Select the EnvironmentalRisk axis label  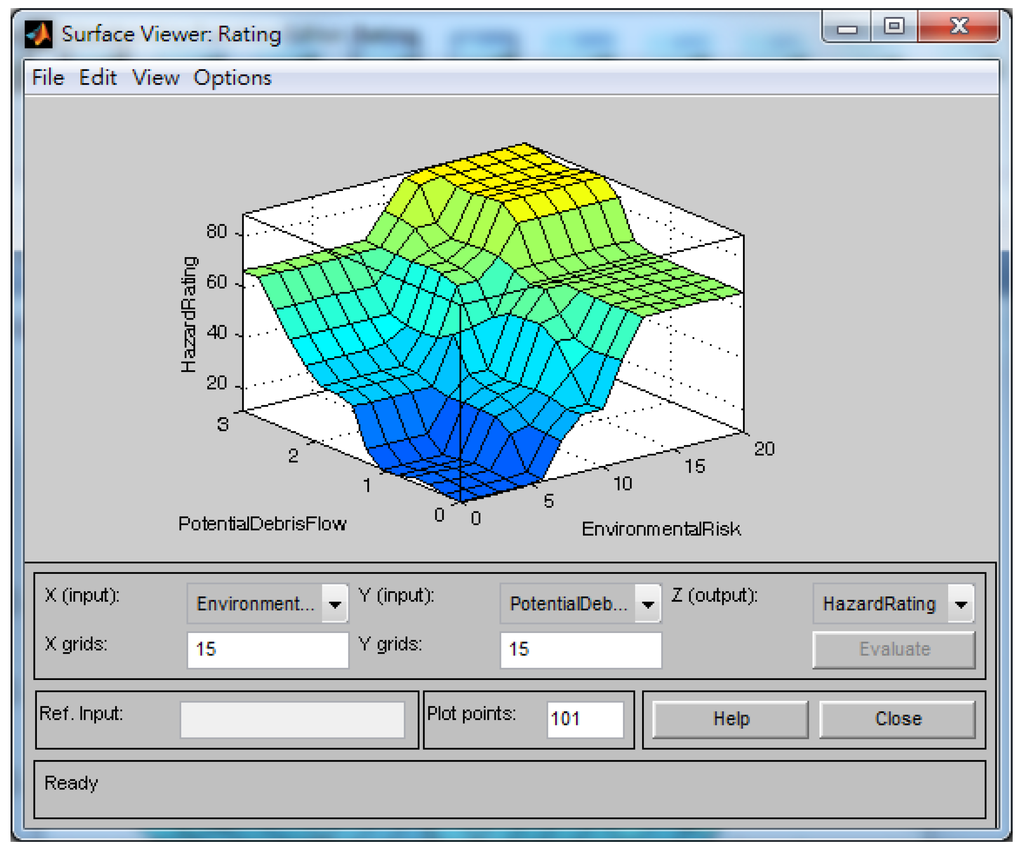coord(661,529)
